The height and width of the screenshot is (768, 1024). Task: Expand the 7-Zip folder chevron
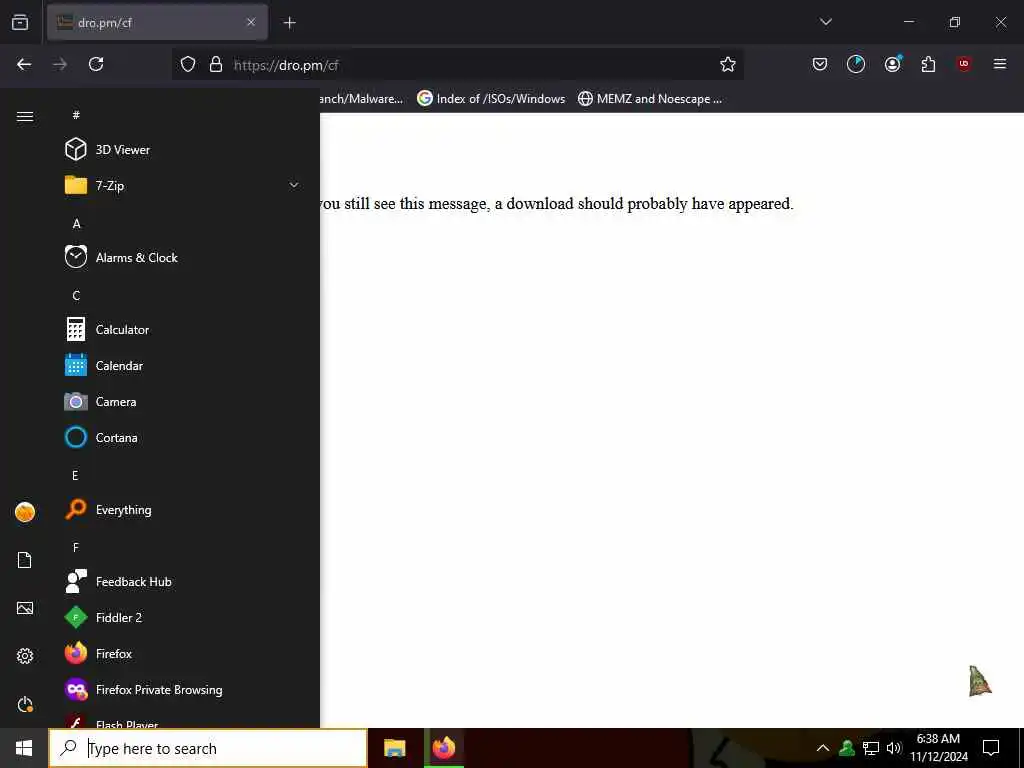point(294,185)
